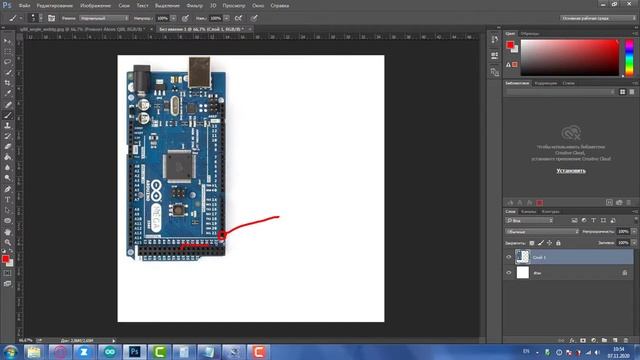Select the Paint Bucket tool
The width and height of the screenshot is (640, 360).
click(7, 157)
